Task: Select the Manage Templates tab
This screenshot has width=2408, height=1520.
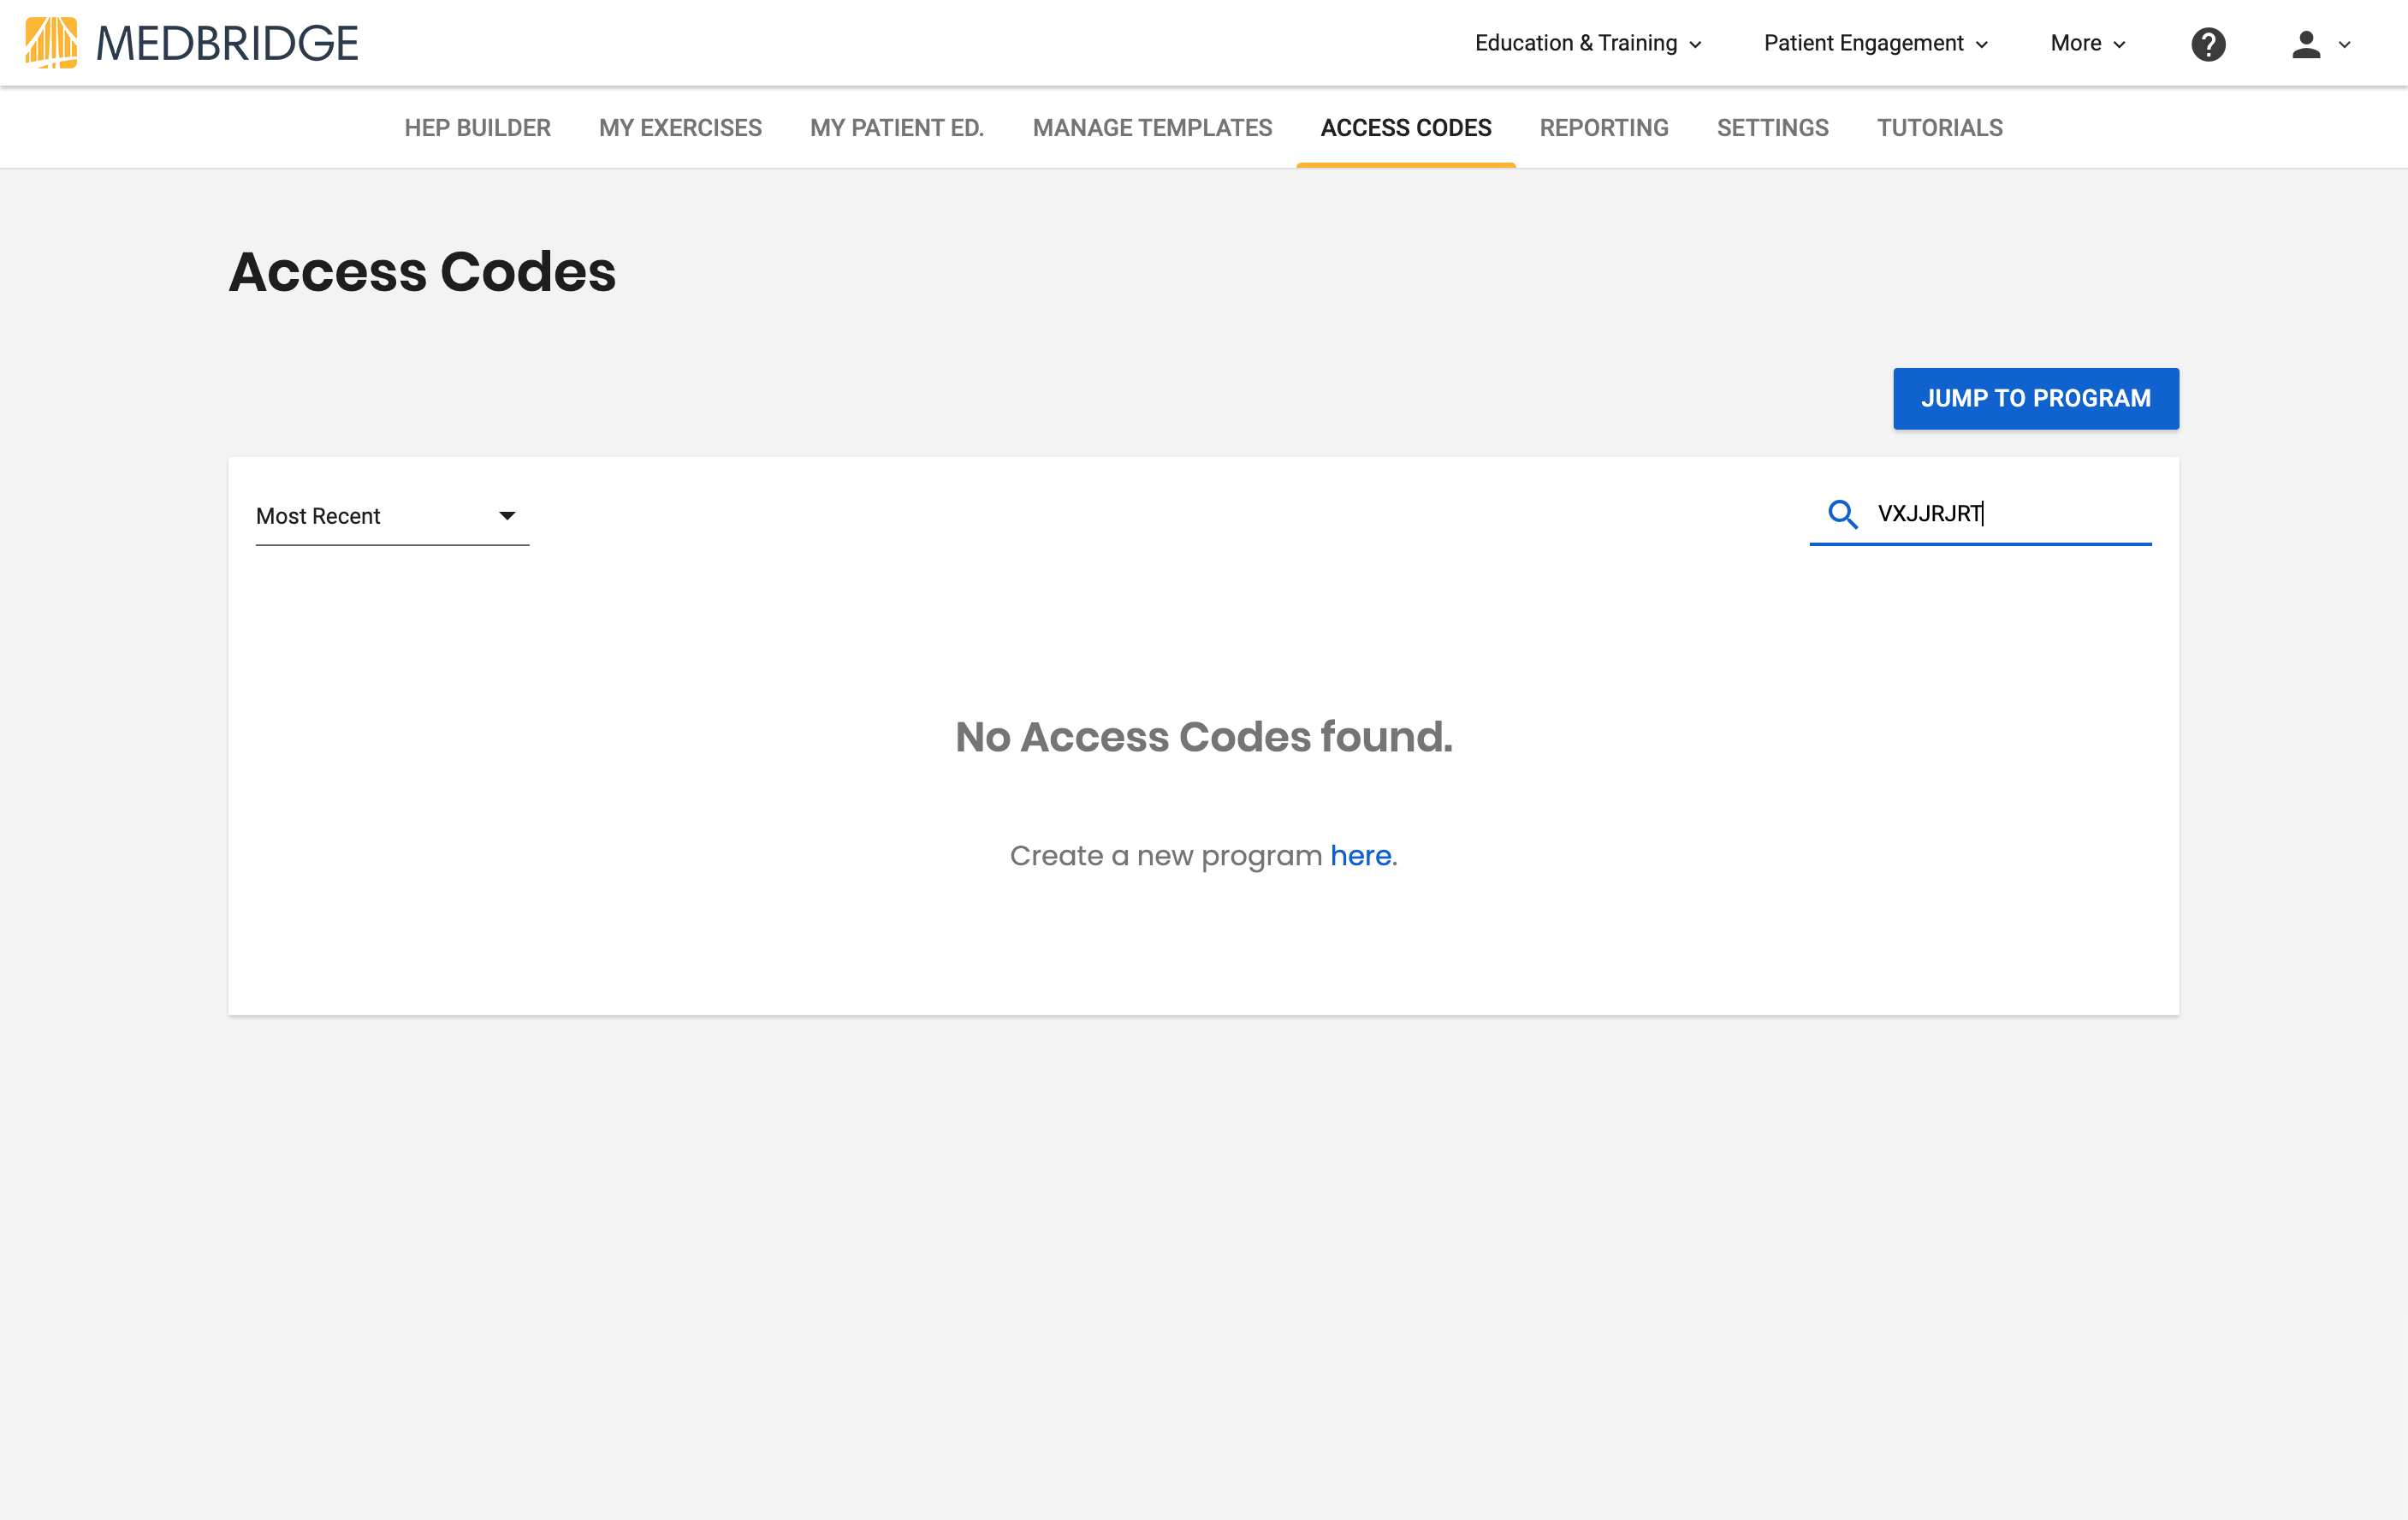Action: click(1152, 128)
